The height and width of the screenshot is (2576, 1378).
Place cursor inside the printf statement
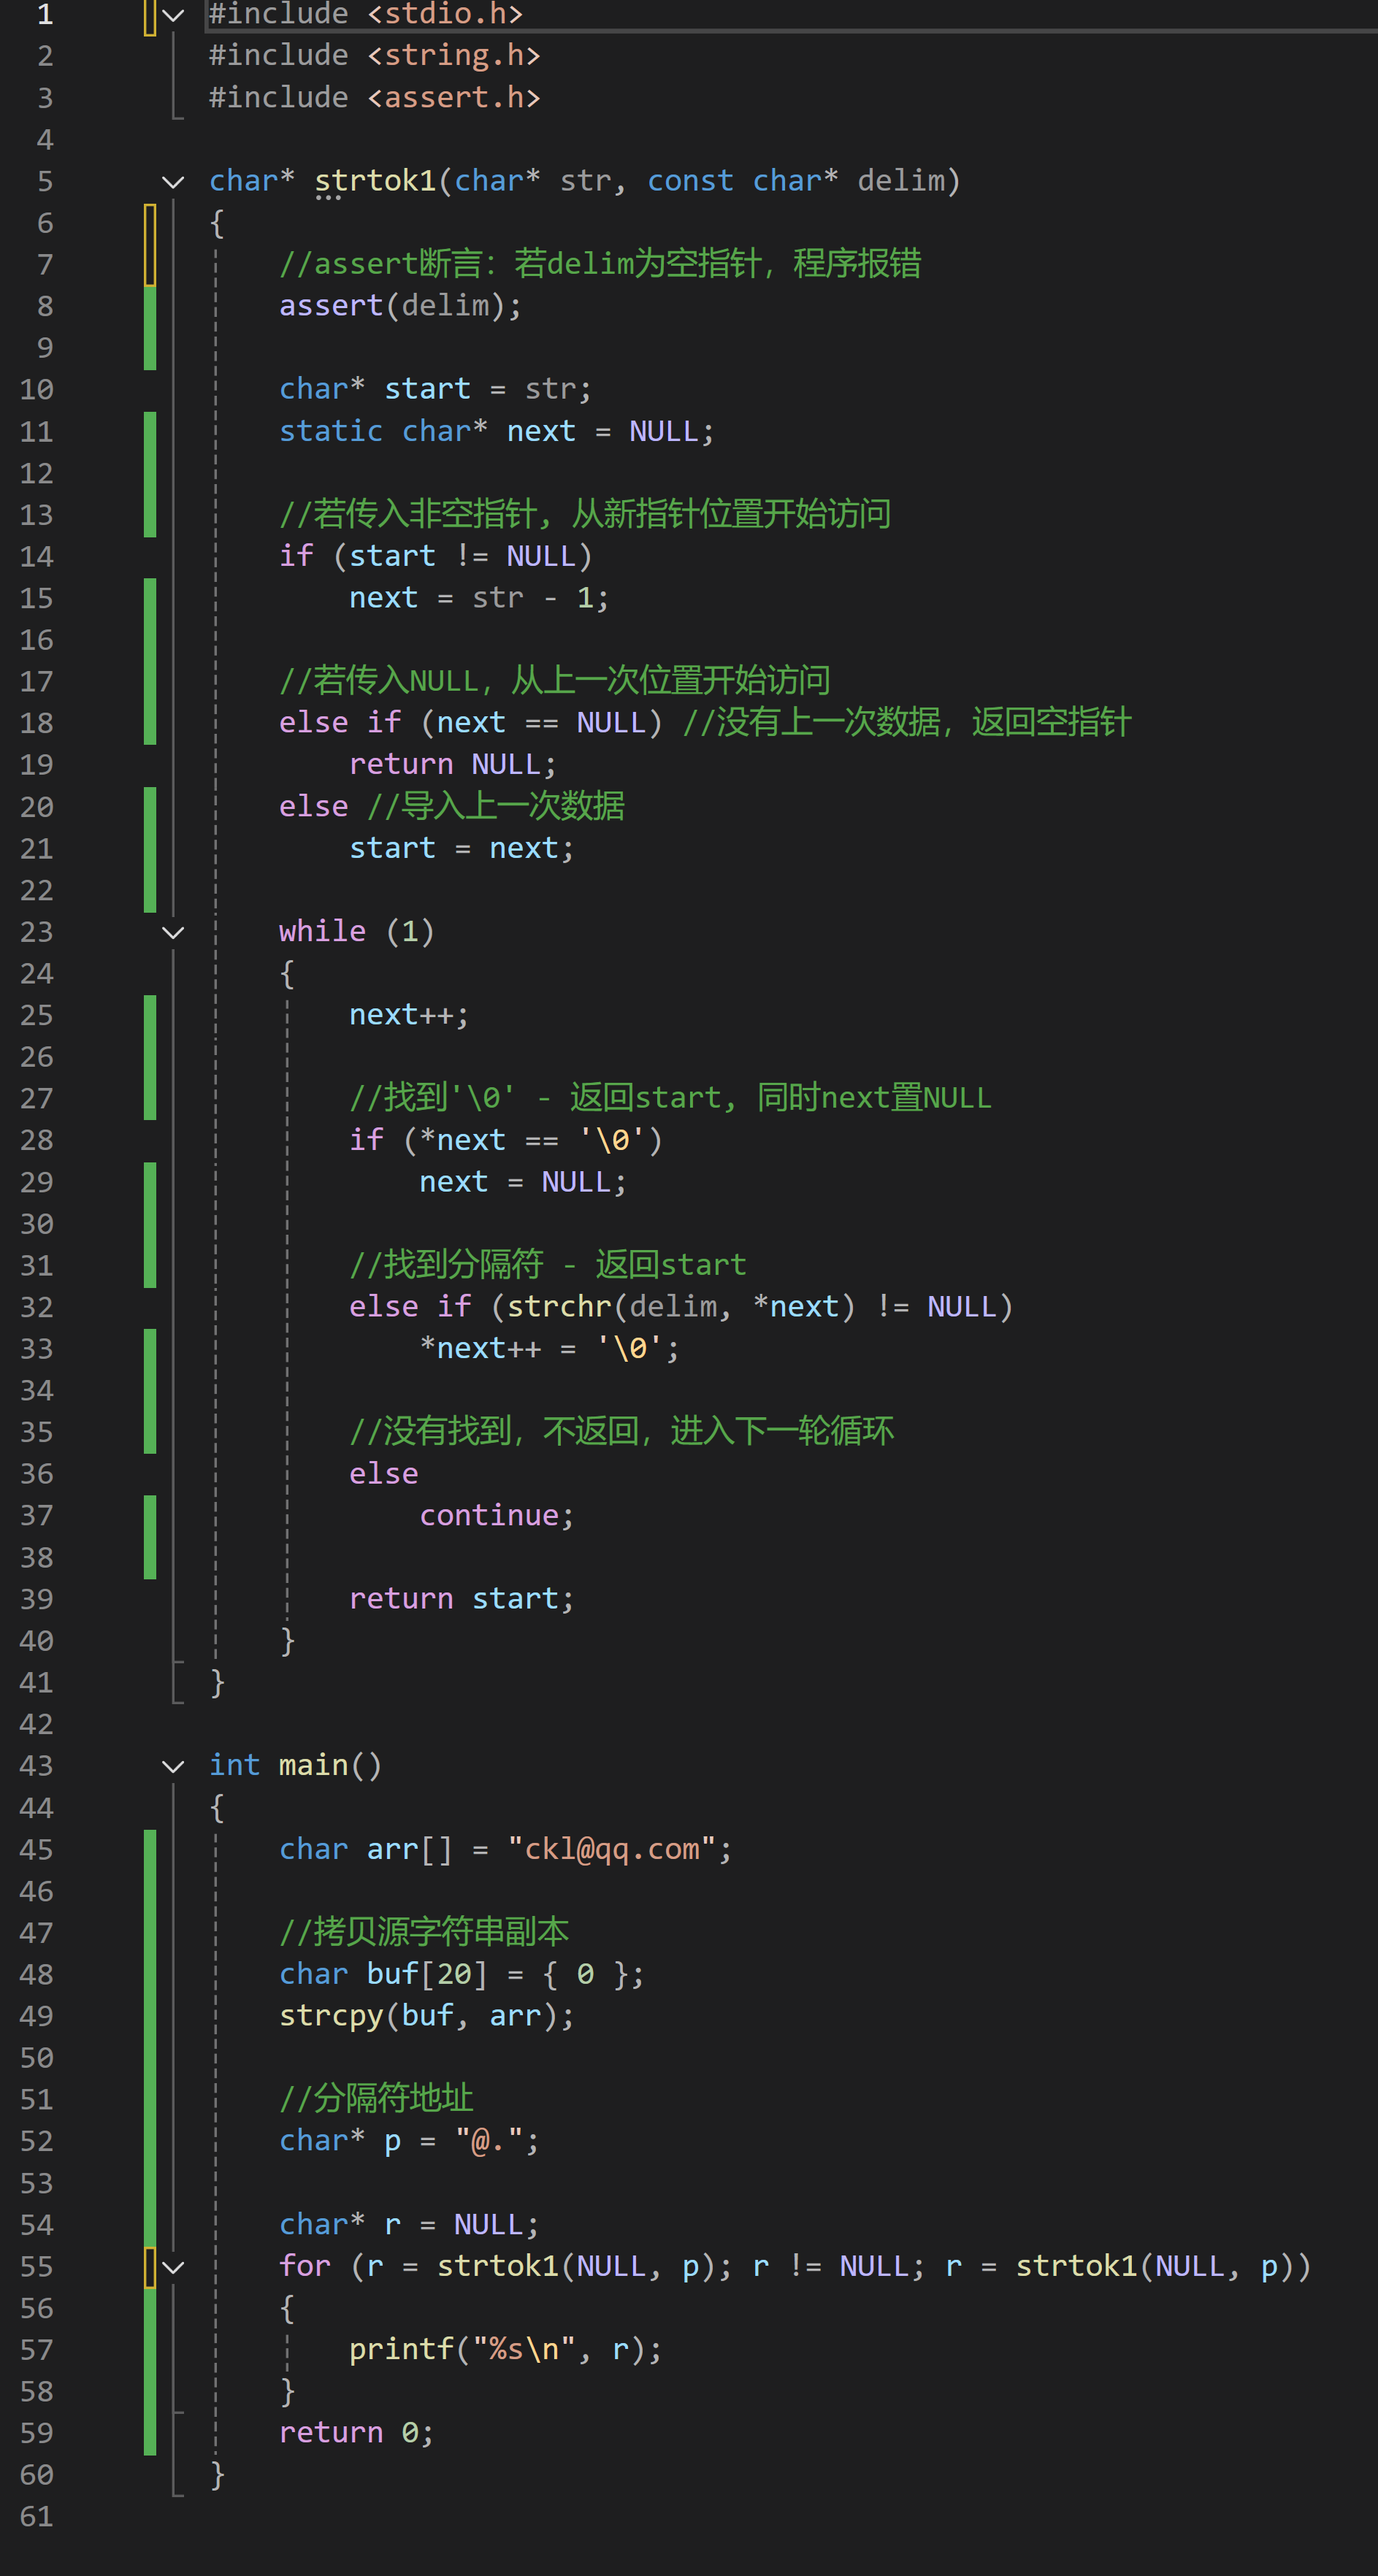tap(500, 2349)
